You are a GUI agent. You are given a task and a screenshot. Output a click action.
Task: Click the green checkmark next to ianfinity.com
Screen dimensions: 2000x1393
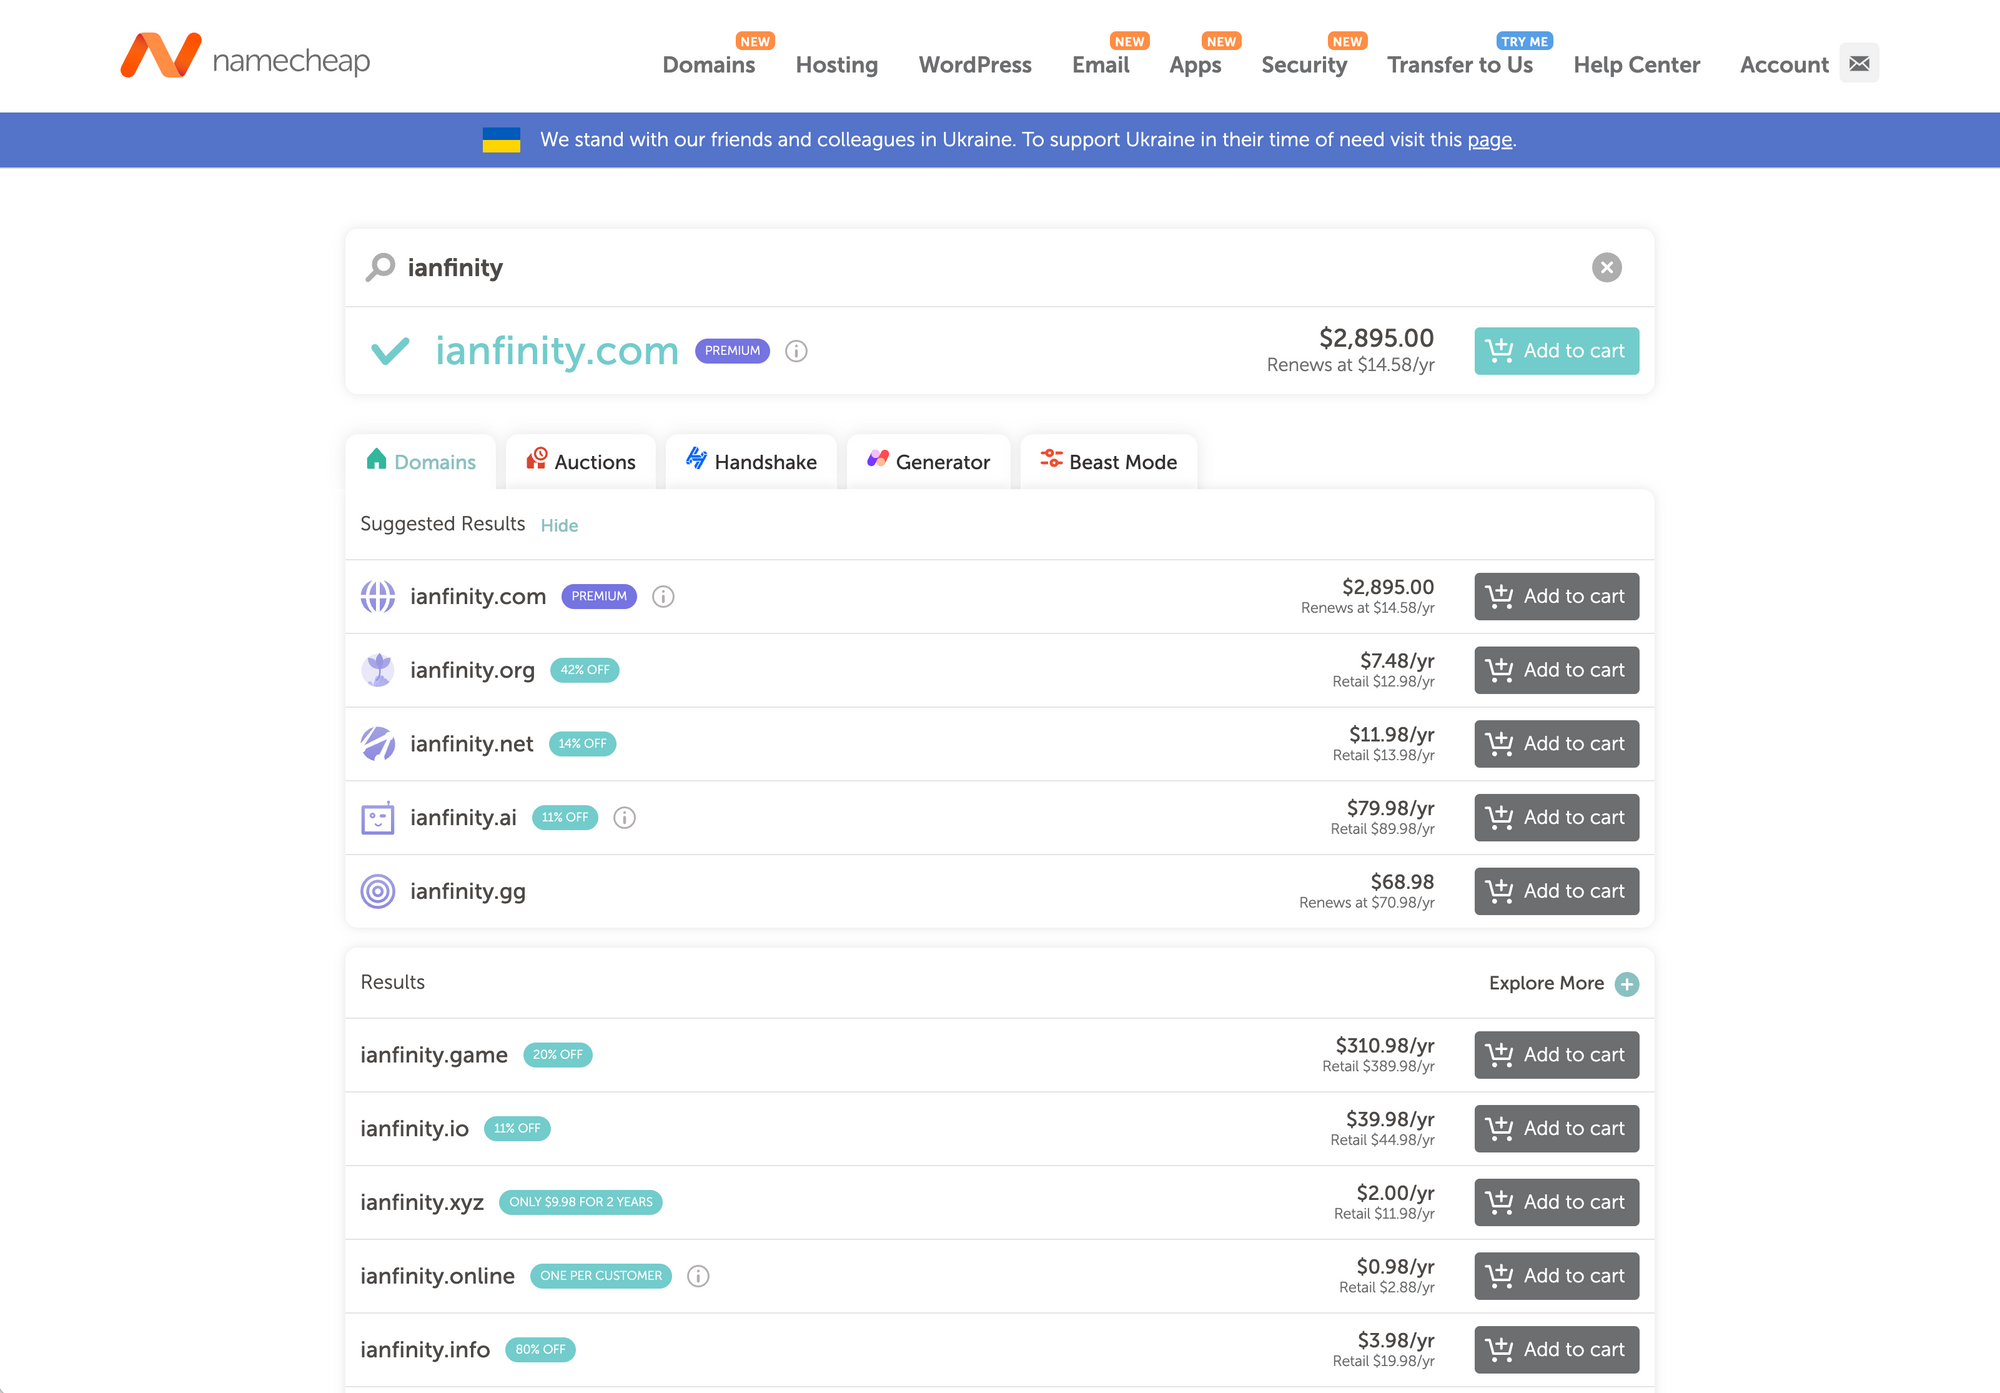click(390, 351)
